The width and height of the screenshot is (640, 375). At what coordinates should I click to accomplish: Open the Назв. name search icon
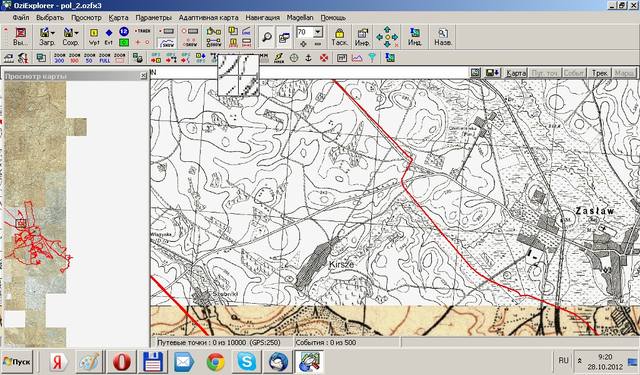pos(442,37)
